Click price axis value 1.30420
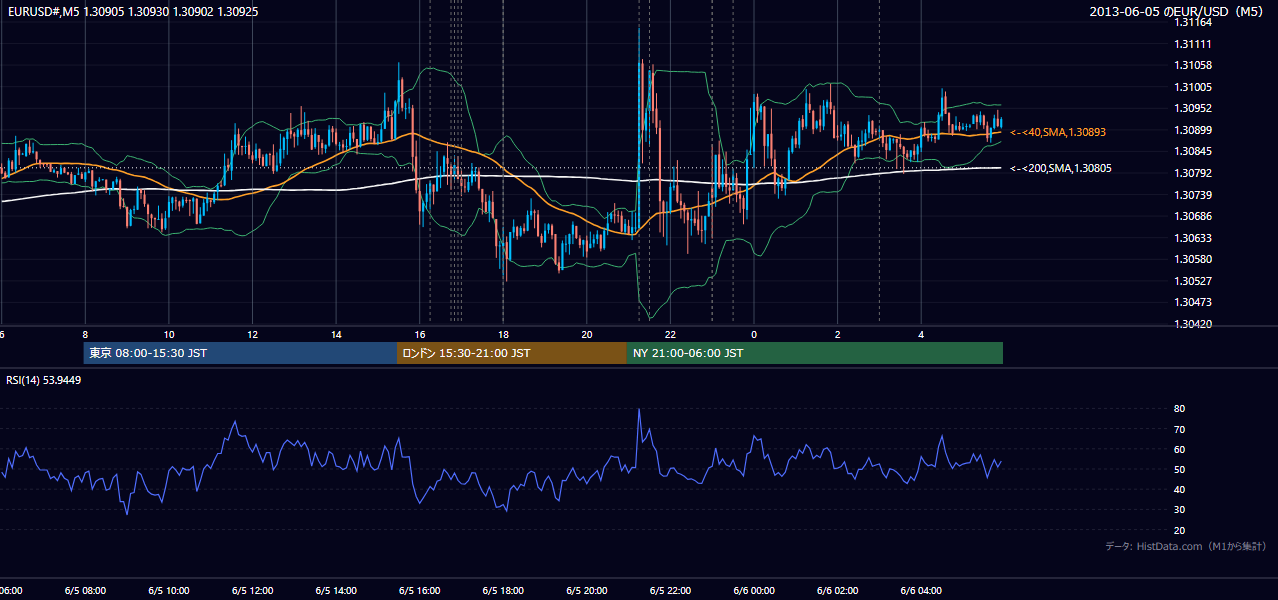This screenshot has height=600, width=1278. [x=1194, y=324]
